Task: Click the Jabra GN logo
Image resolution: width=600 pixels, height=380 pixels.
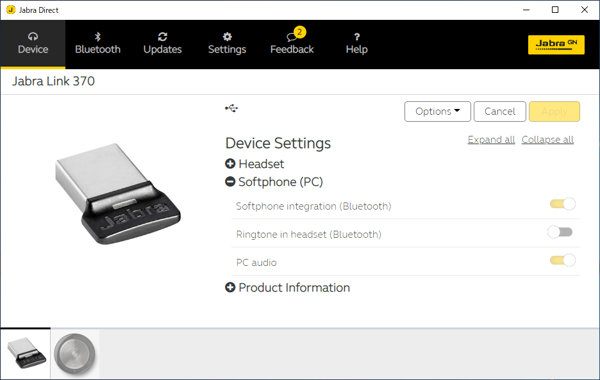Action: point(556,45)
